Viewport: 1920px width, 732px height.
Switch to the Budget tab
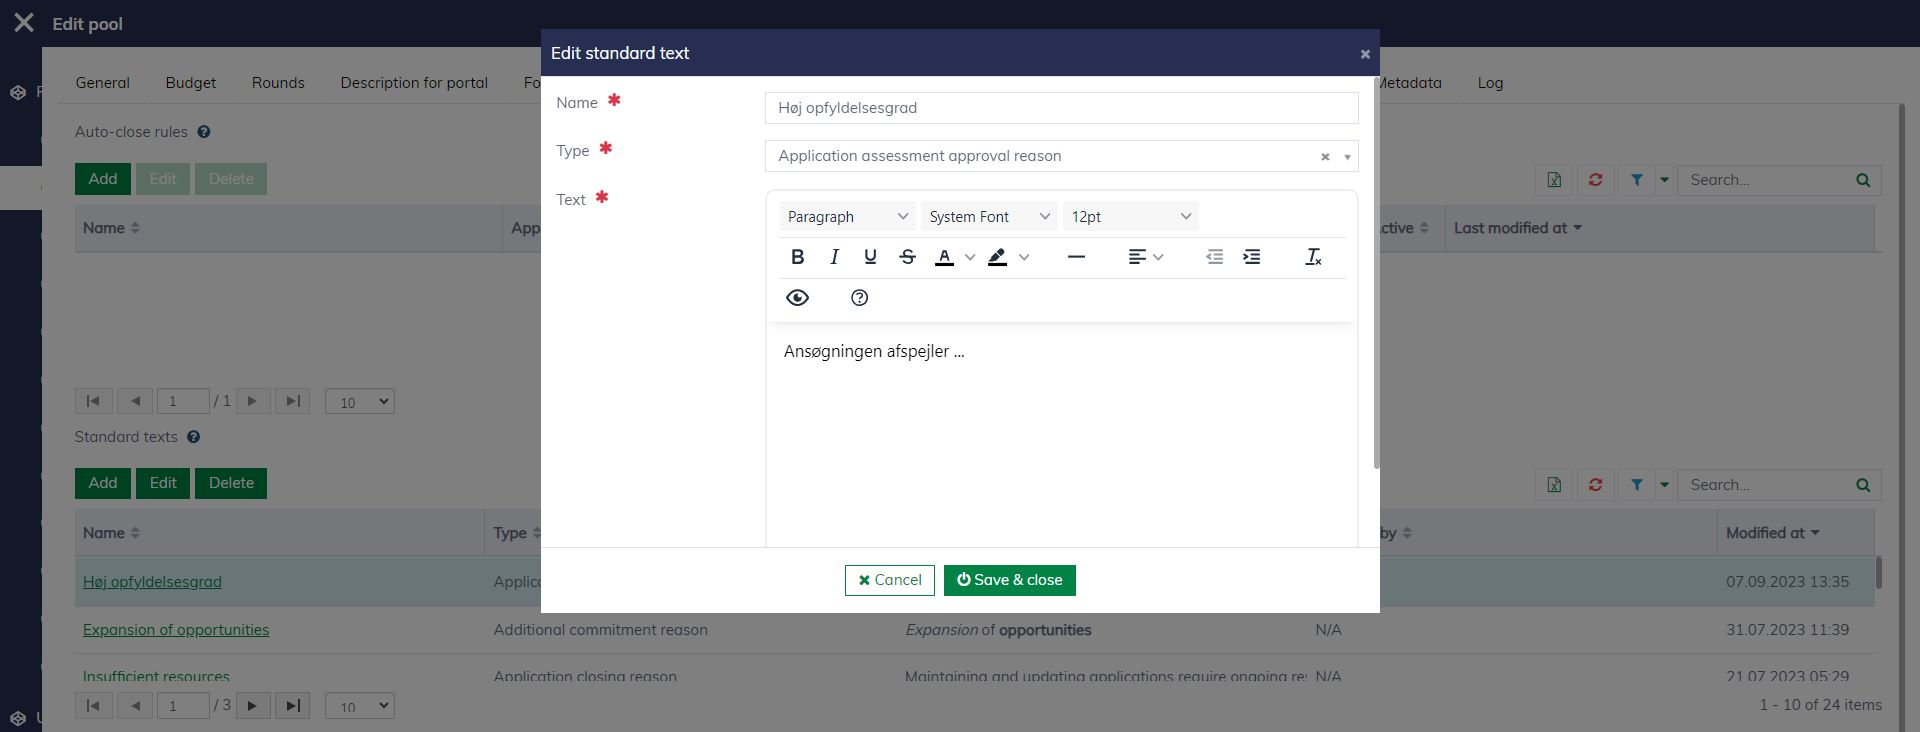coord(190,83)
